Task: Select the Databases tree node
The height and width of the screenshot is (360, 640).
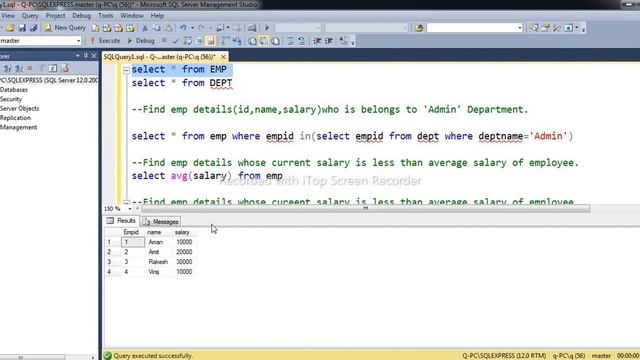Action: point(14,90)
